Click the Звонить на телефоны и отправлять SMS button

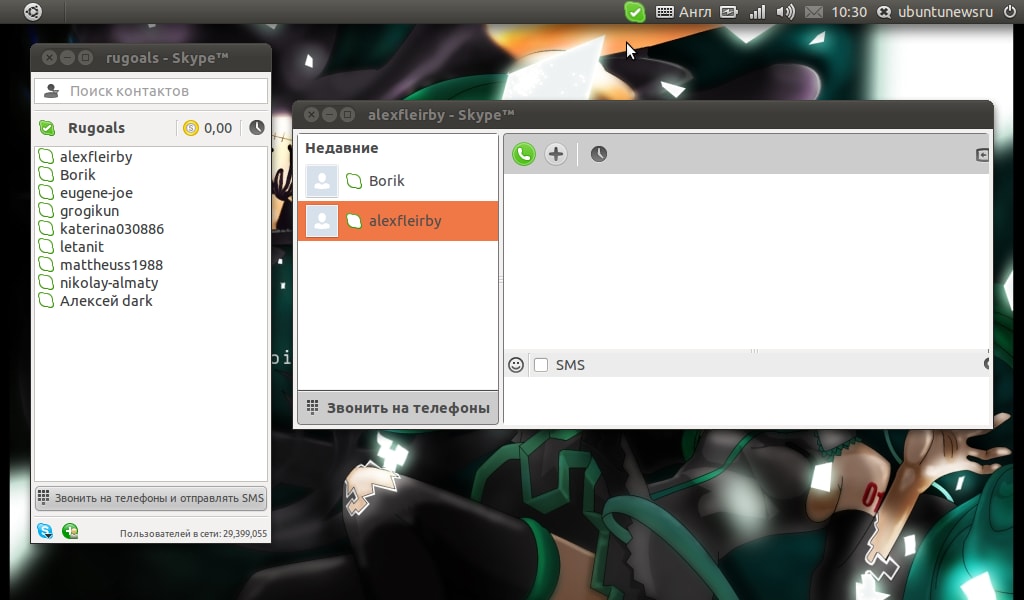pyautogui.click(x=151, y=498)
